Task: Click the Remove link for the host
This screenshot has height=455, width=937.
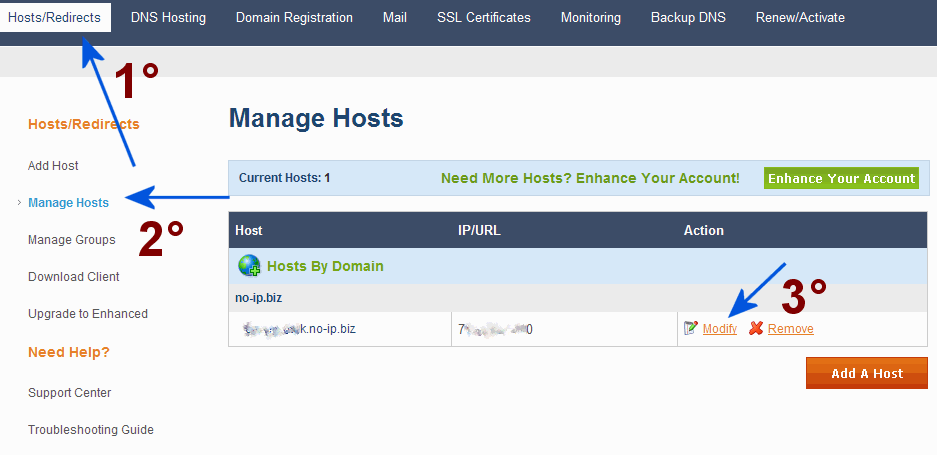Action: click(x=791, y=329)
